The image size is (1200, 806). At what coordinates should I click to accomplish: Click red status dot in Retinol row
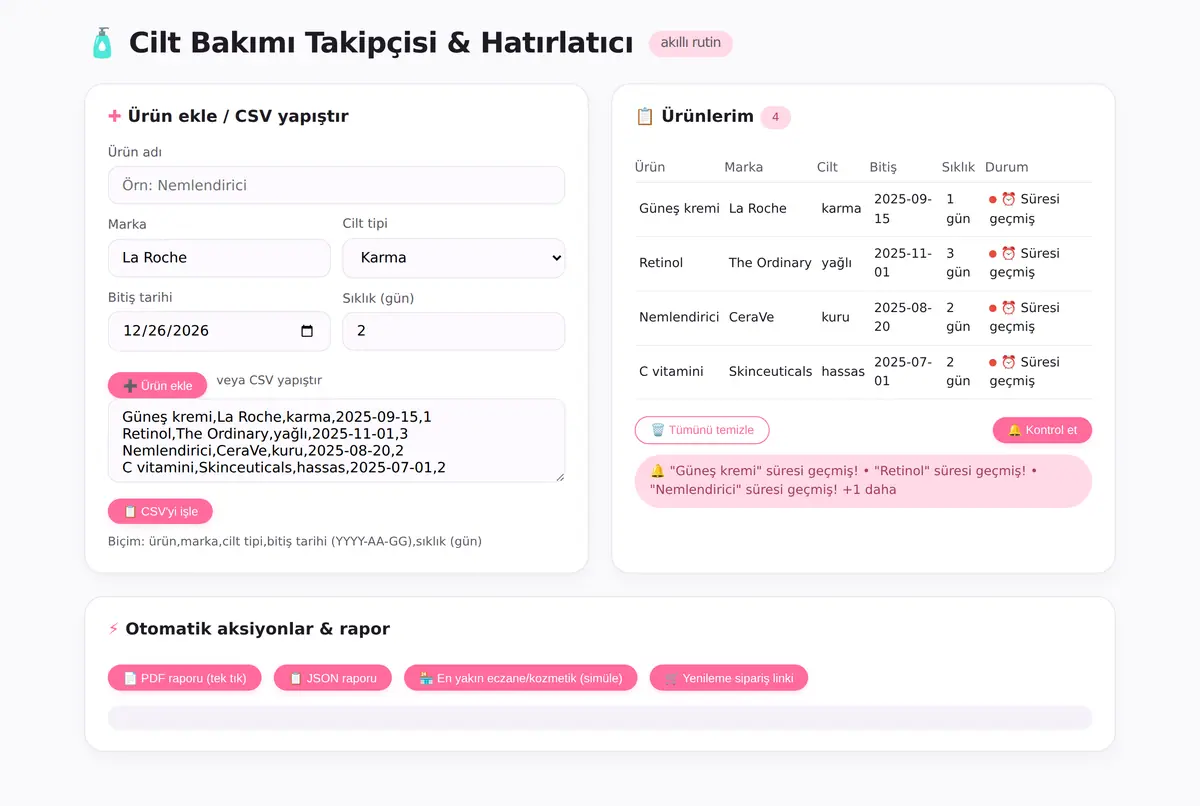[x=993, y=253]
